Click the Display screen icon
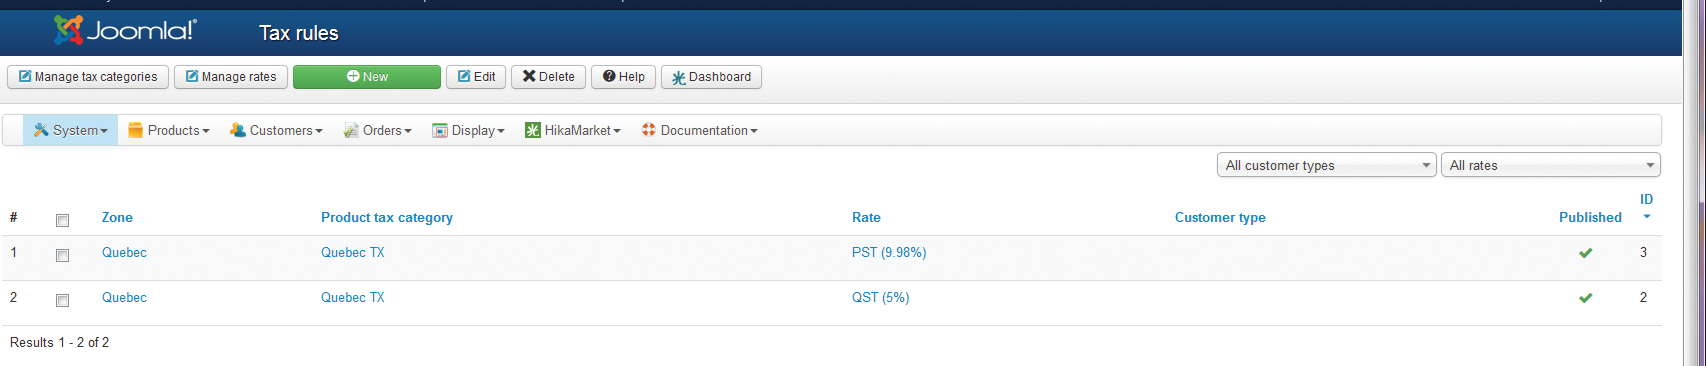Viewport: 1706px width, 366px height. 440,130
